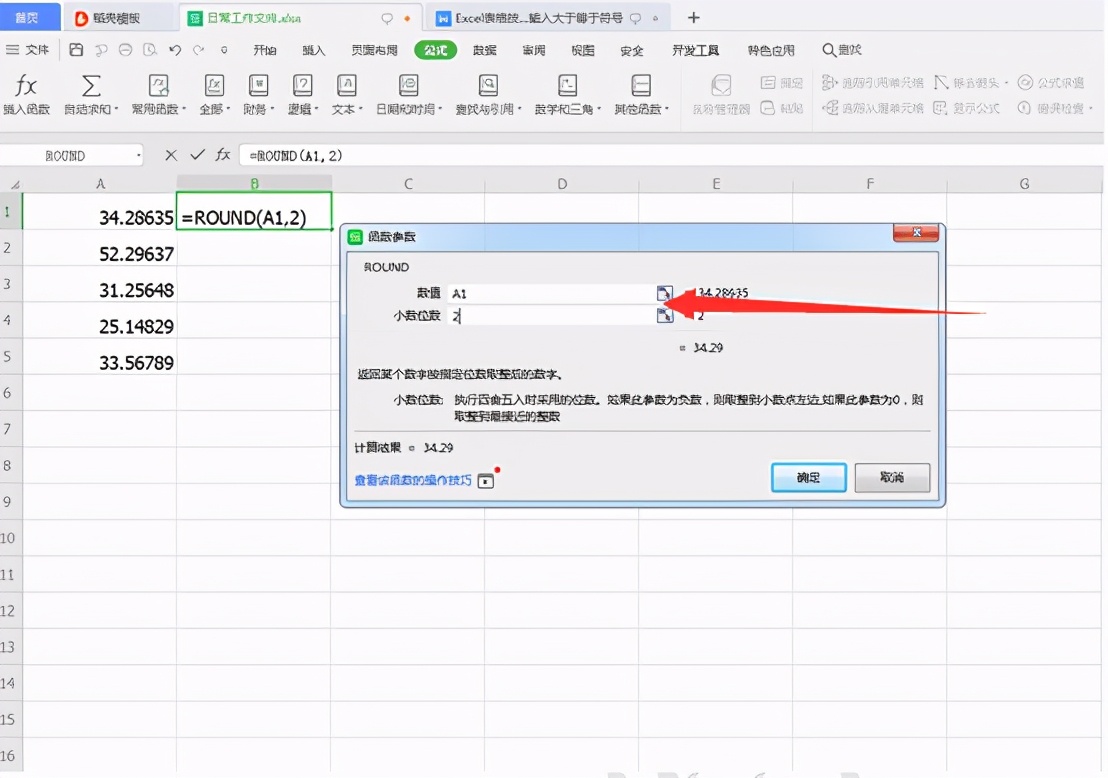Click the All functions (全部) icon
The image size is (1108, 778).
click(x=214, y=86)
